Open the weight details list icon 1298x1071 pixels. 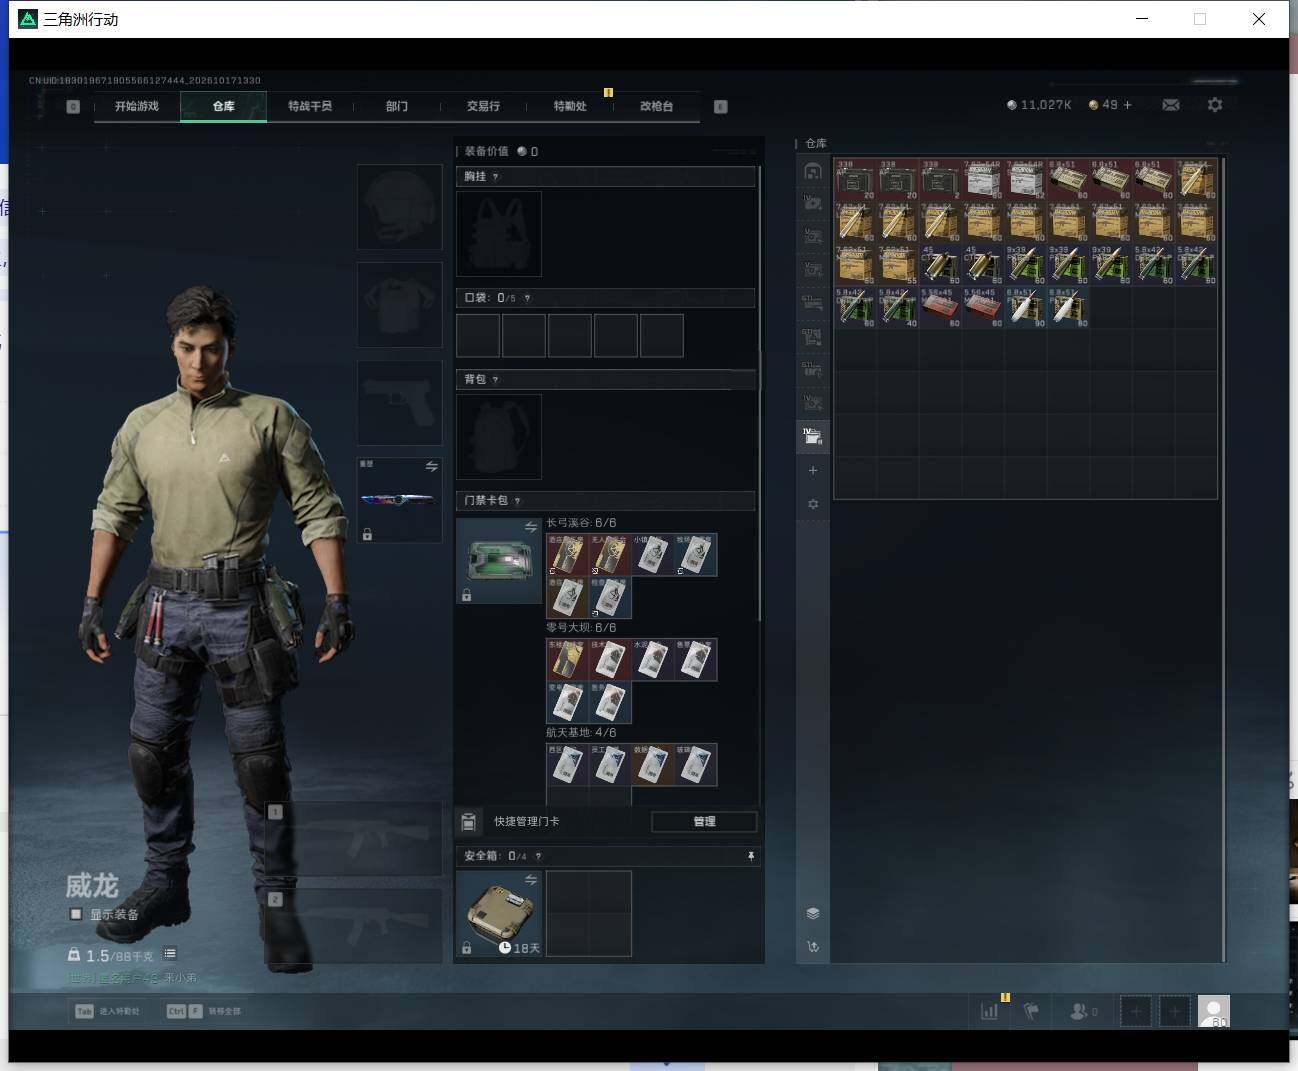pyautogui.click(x=170, y=954)
